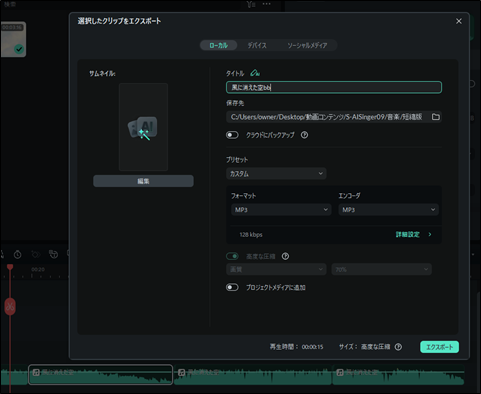The height and width of the screenshot is (394, 481).
Task: Switch to the ローカル tab
Action: [219, 45]
